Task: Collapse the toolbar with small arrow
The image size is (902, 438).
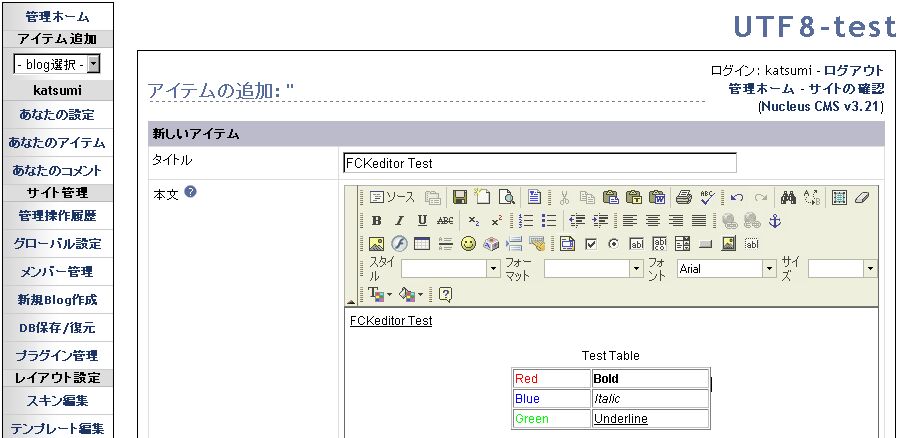Action: [350, 301]
